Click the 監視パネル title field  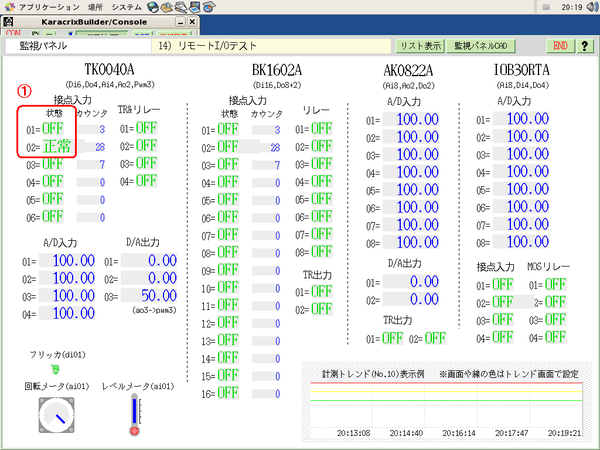(x=78, y=46)
